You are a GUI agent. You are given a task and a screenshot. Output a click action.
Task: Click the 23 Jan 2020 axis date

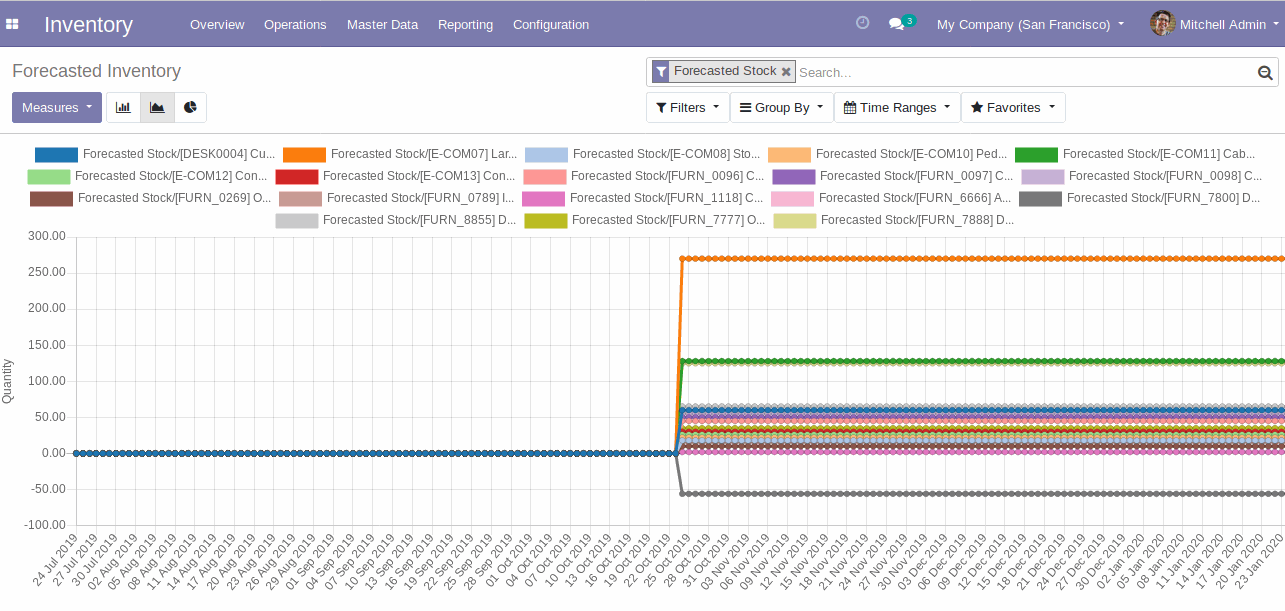click(1261, 563)
